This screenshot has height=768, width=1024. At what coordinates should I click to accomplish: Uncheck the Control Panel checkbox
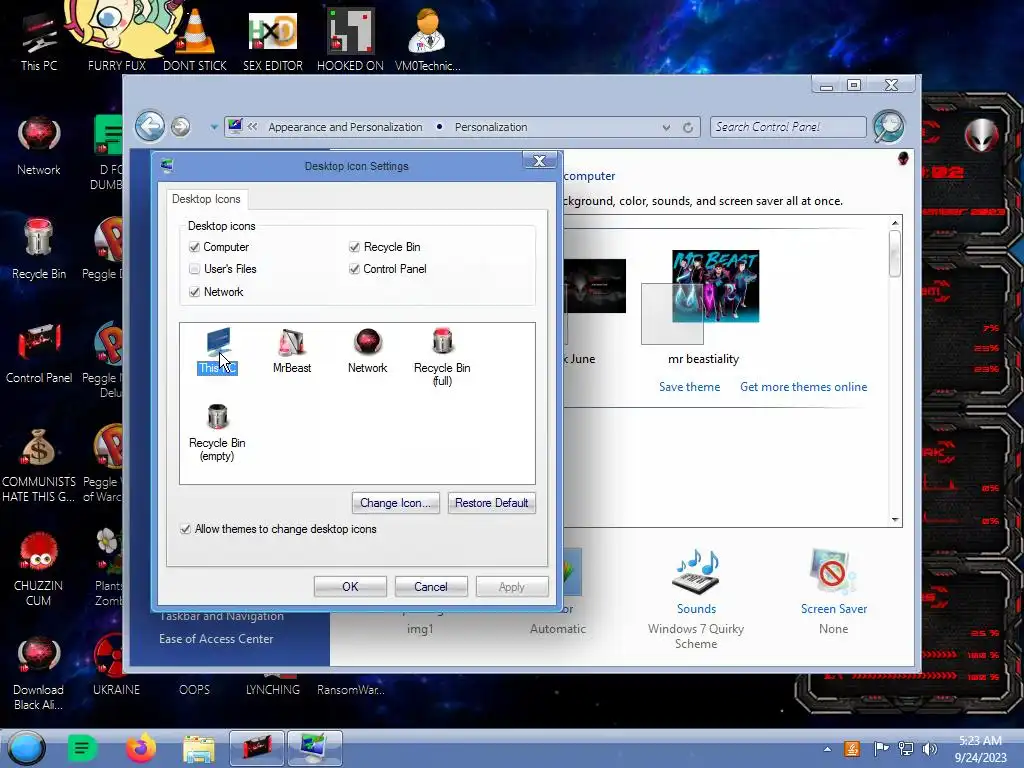(x=354, y=269)
